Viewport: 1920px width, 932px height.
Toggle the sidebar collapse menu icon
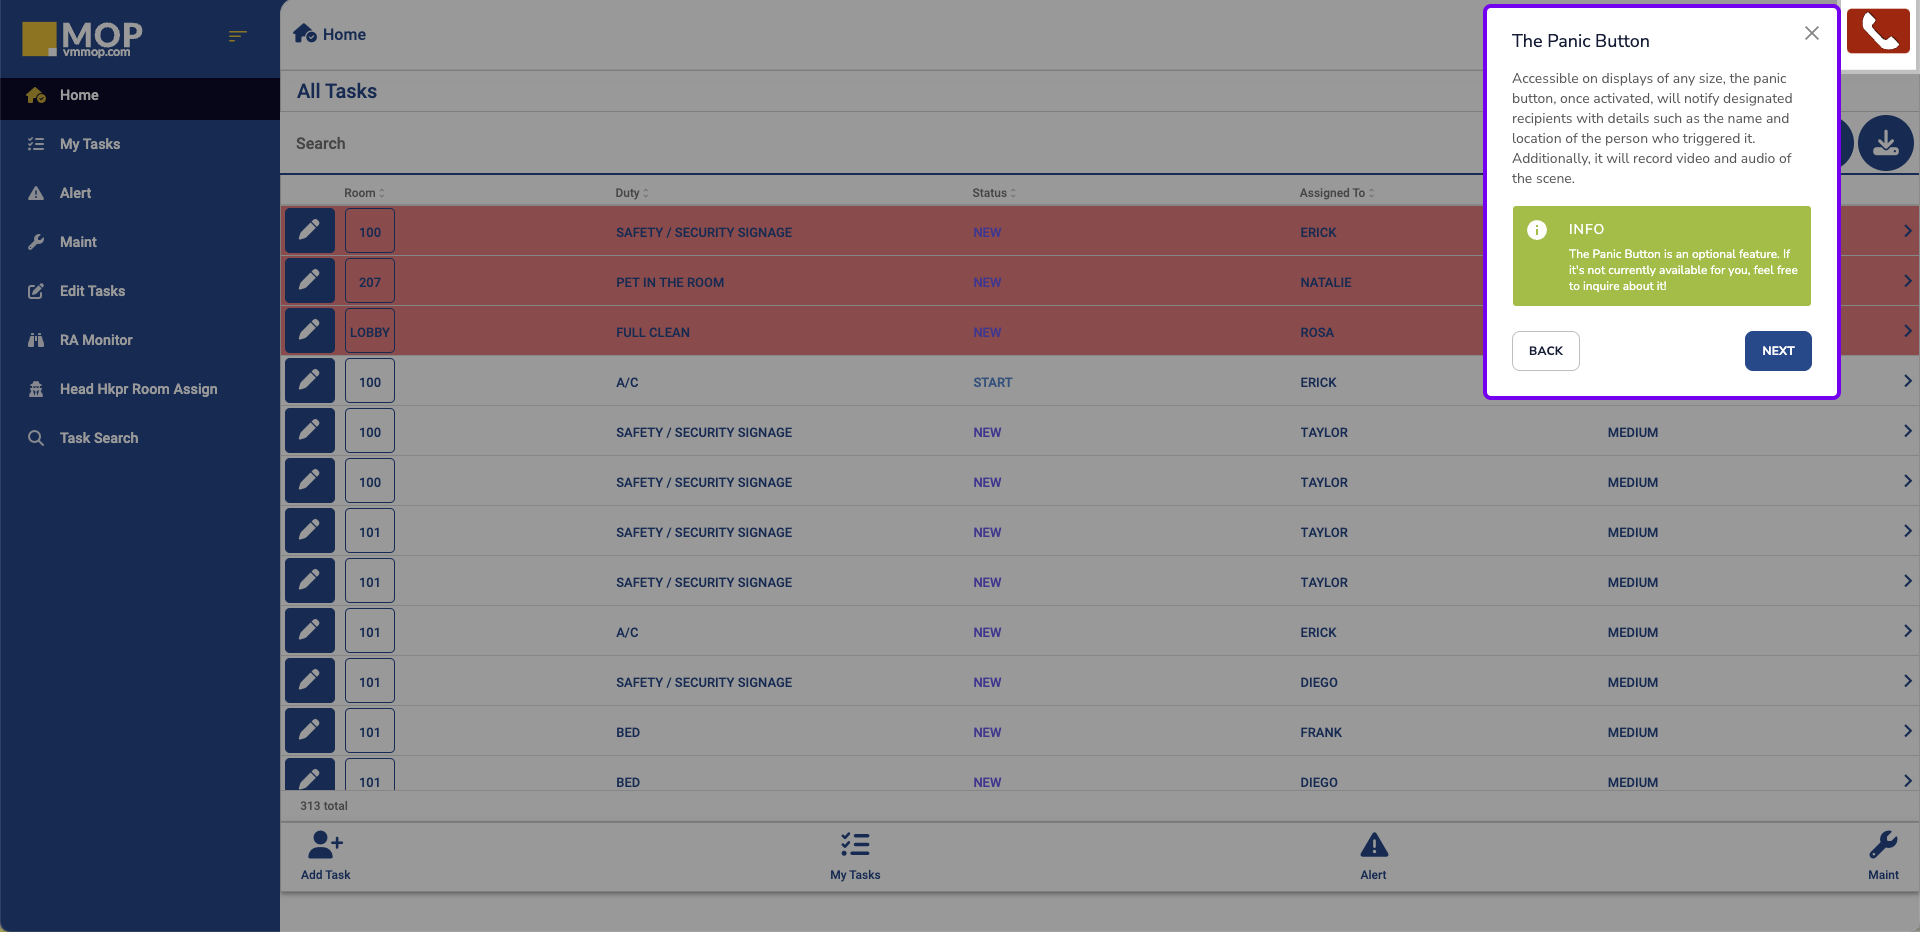237,36
